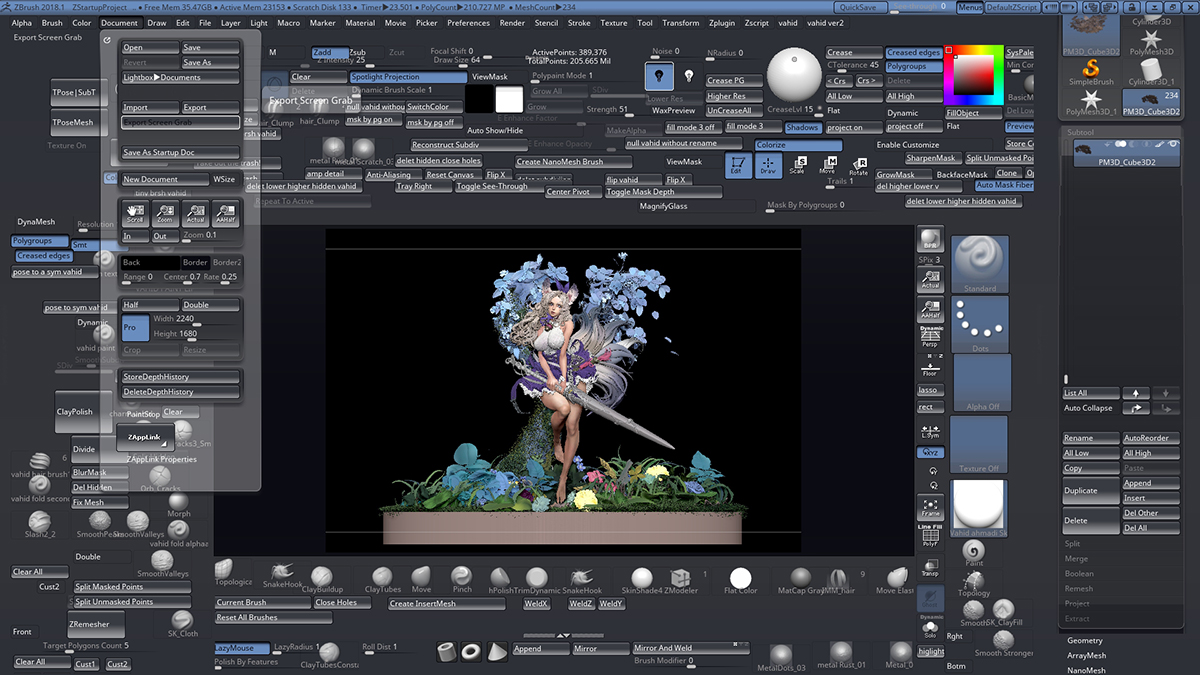1200x675 pixels.
Task: Select the white main color swatch
Action: (x=509, y=99)
